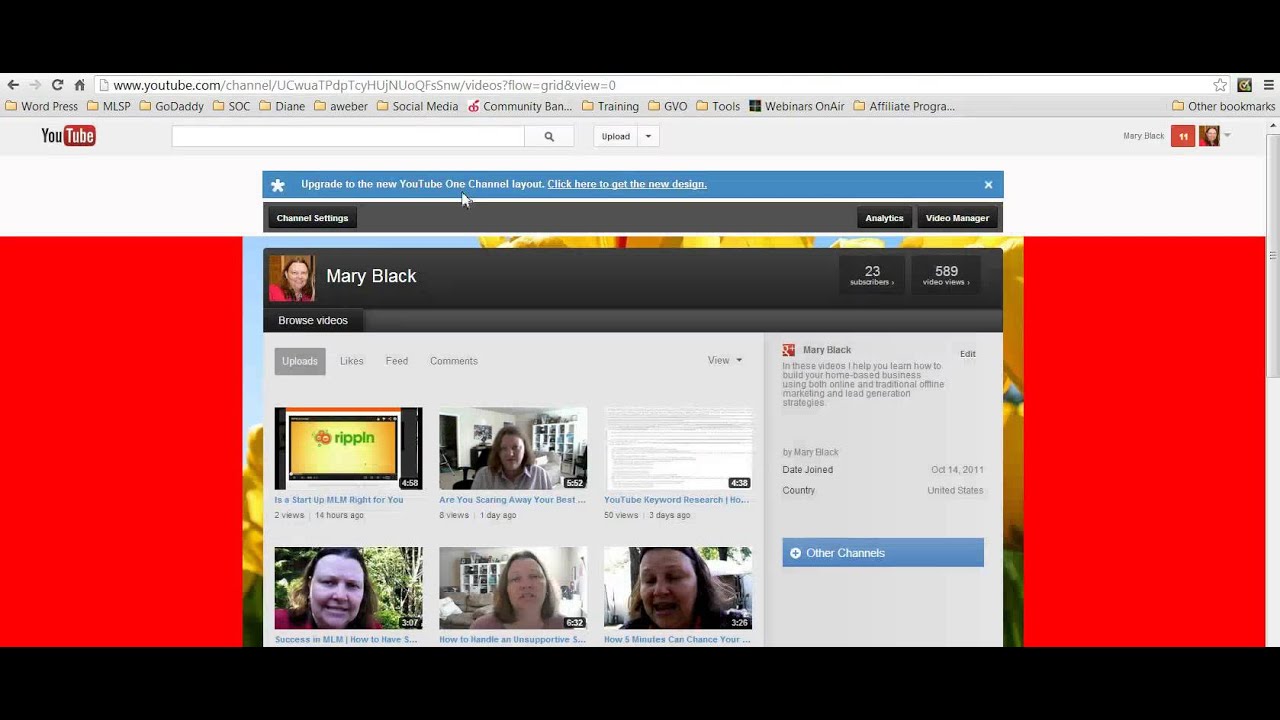Click the Mary Black username in header

click(1144, 136)
